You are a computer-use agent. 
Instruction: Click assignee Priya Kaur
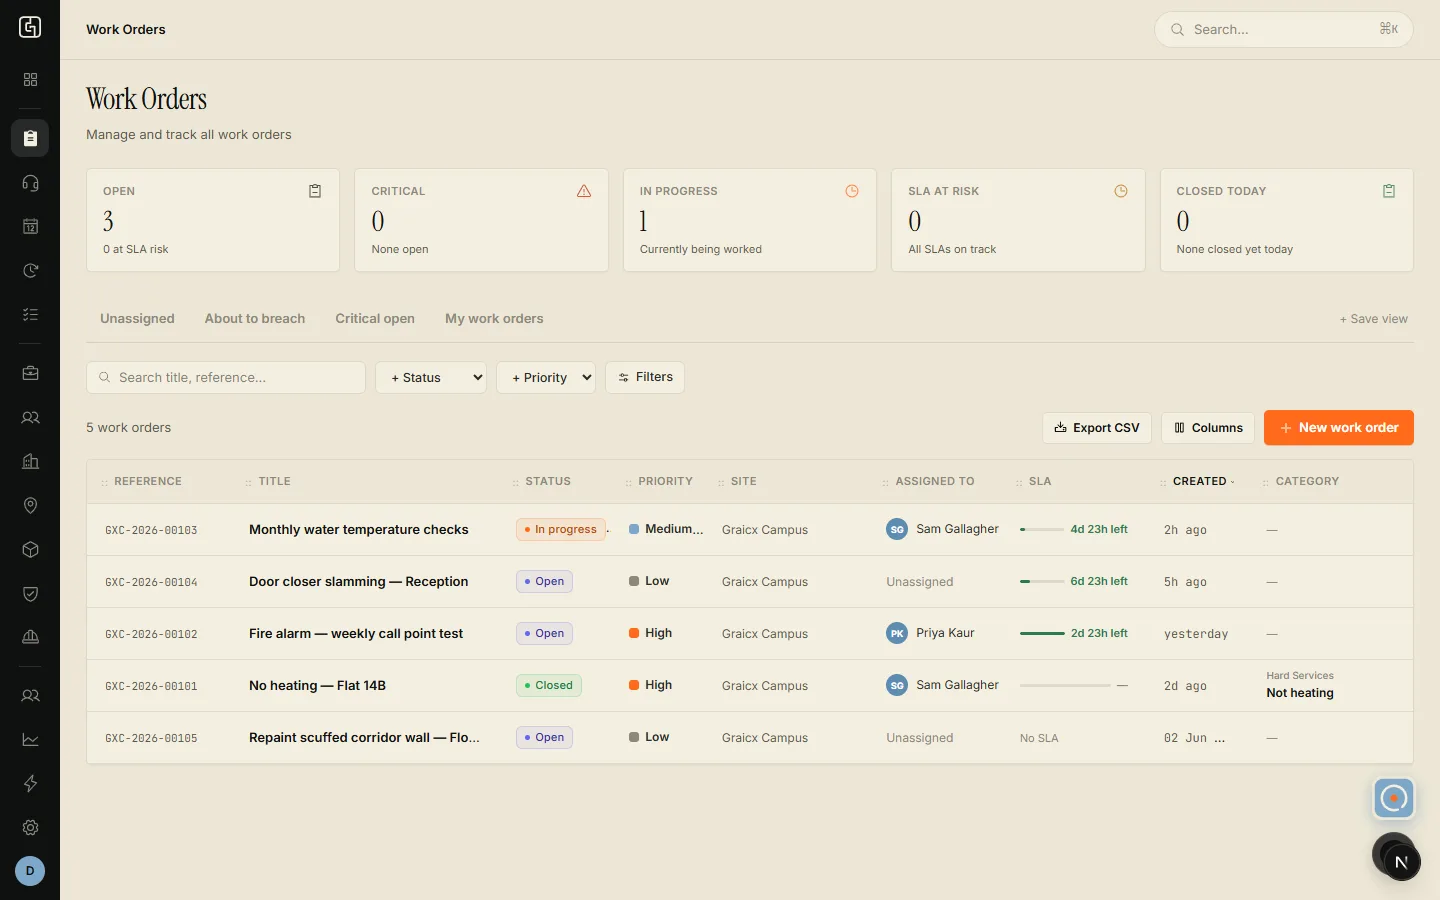tap(930, 633)
